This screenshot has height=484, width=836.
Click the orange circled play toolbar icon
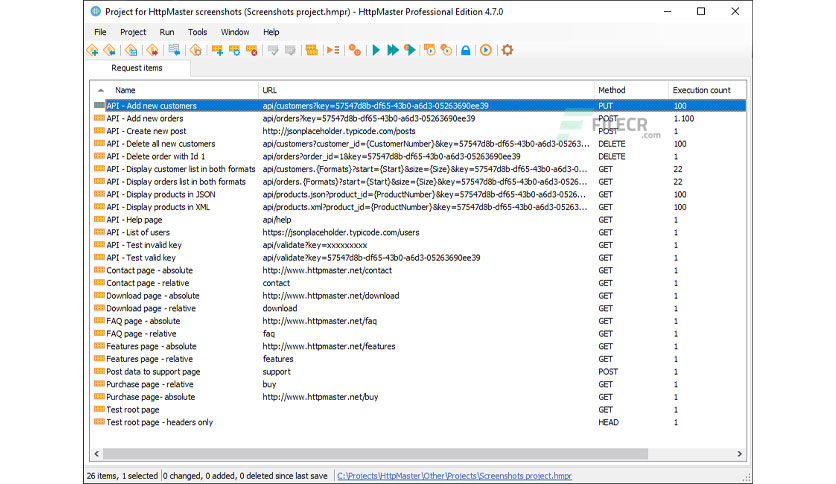(486, 50)
